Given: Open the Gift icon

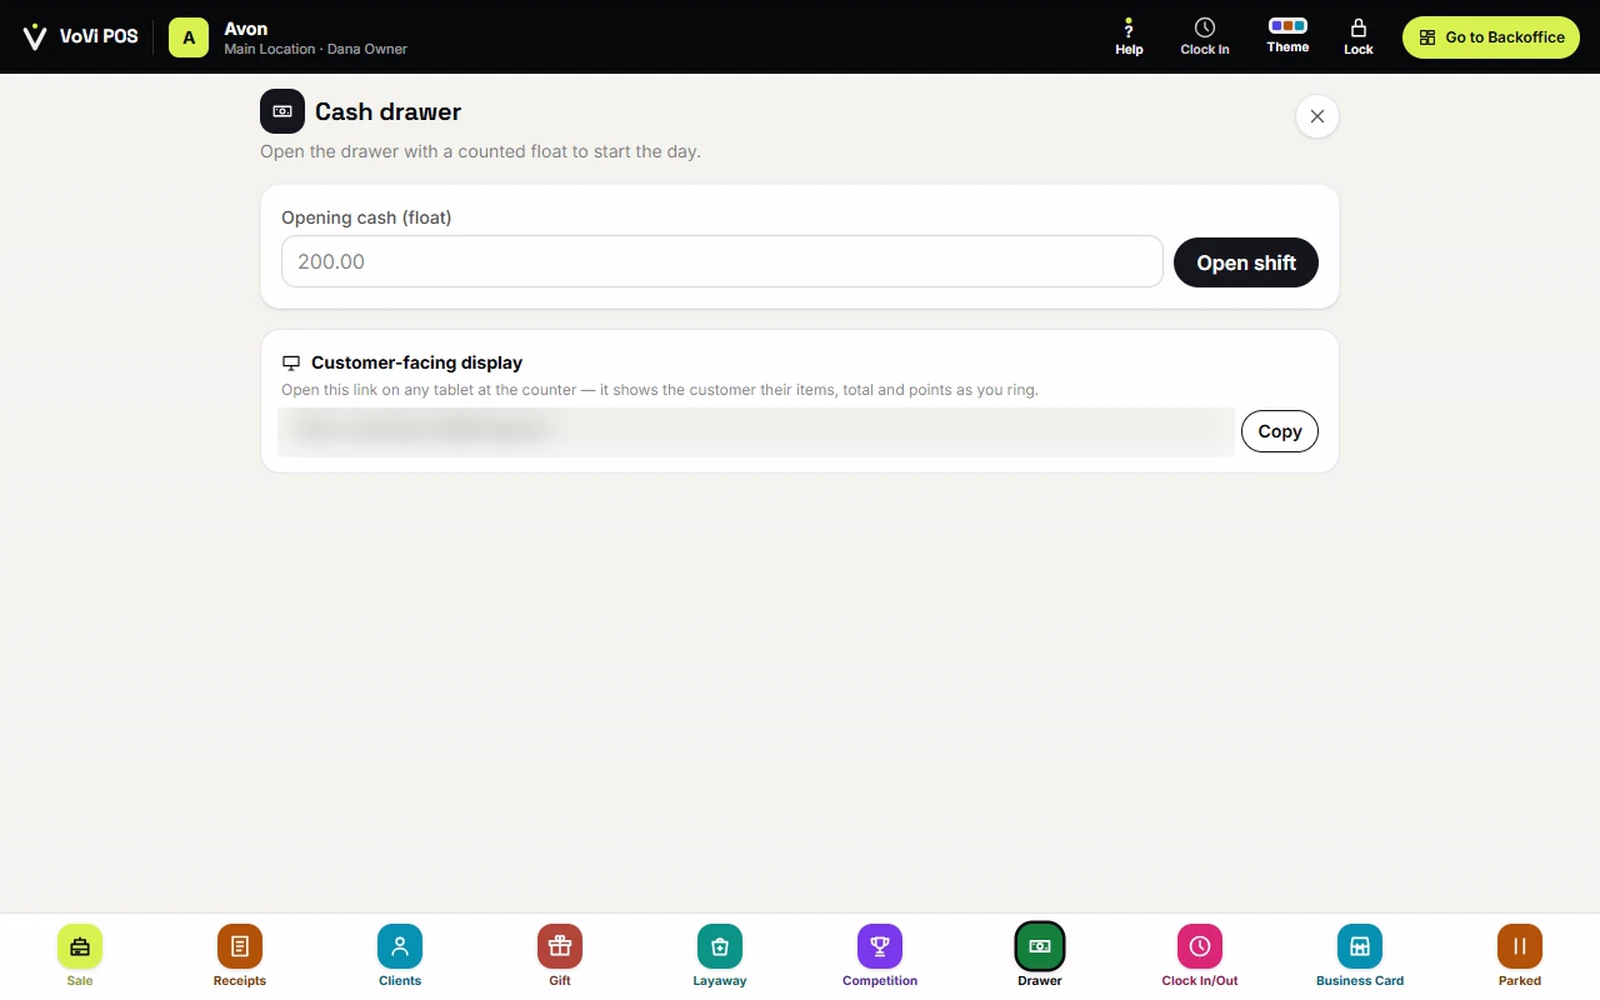Looking at the screenshot, I should coord(560,946).
